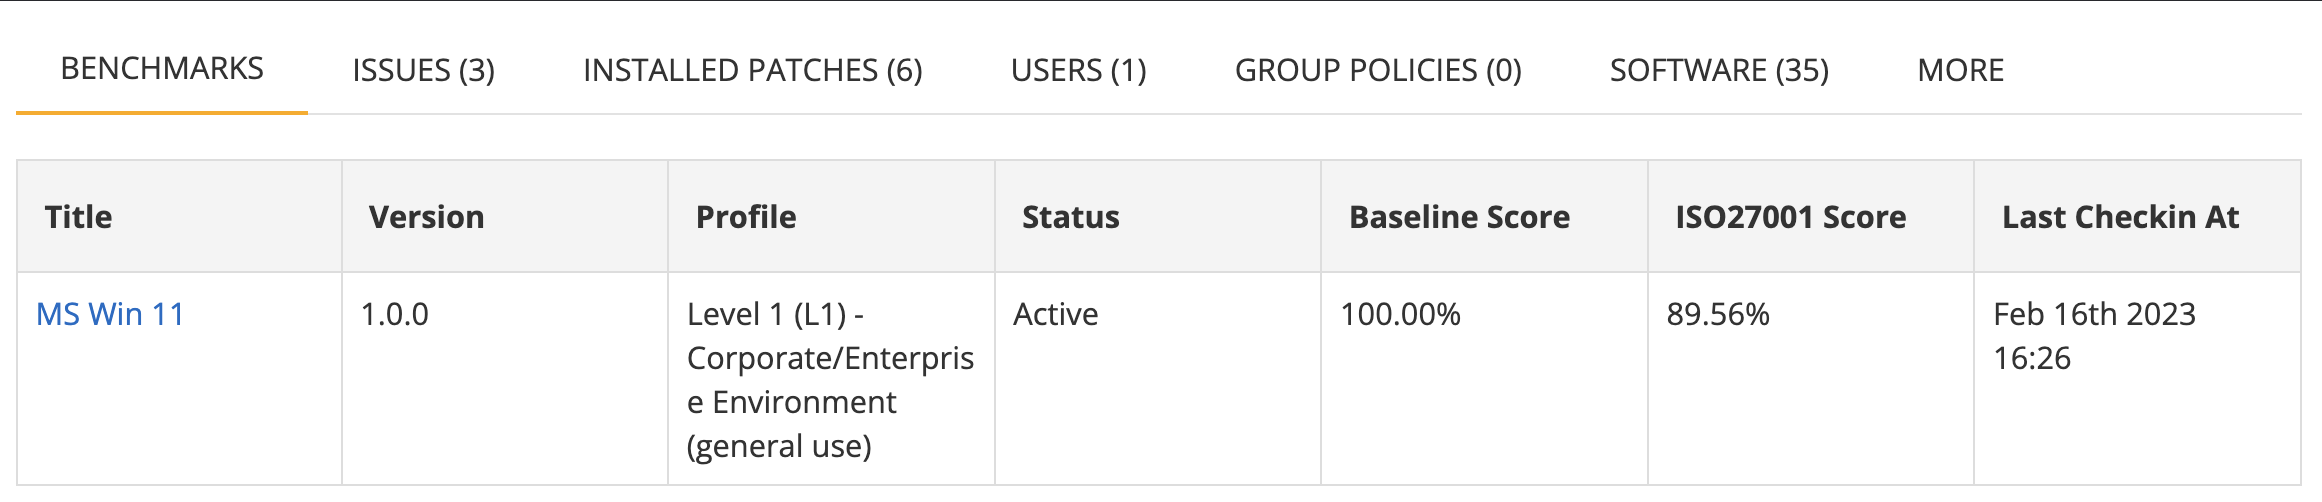Click the 100.00% baseline score value
2322x502 pixels.
1400,315
